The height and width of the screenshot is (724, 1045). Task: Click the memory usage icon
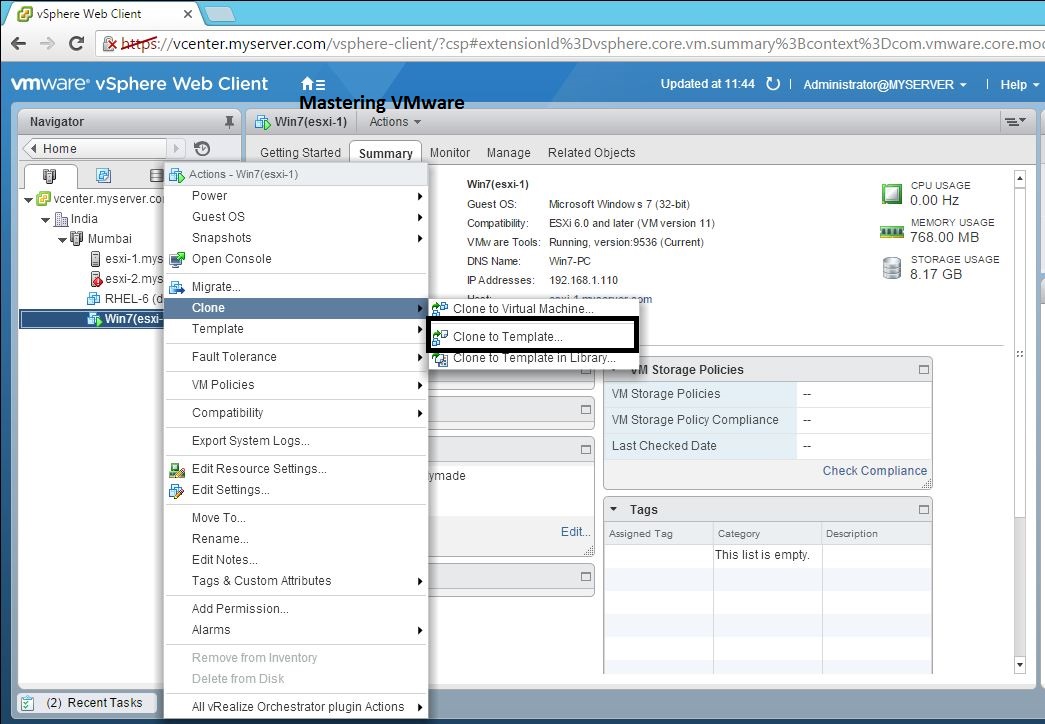tap(891, 231)
